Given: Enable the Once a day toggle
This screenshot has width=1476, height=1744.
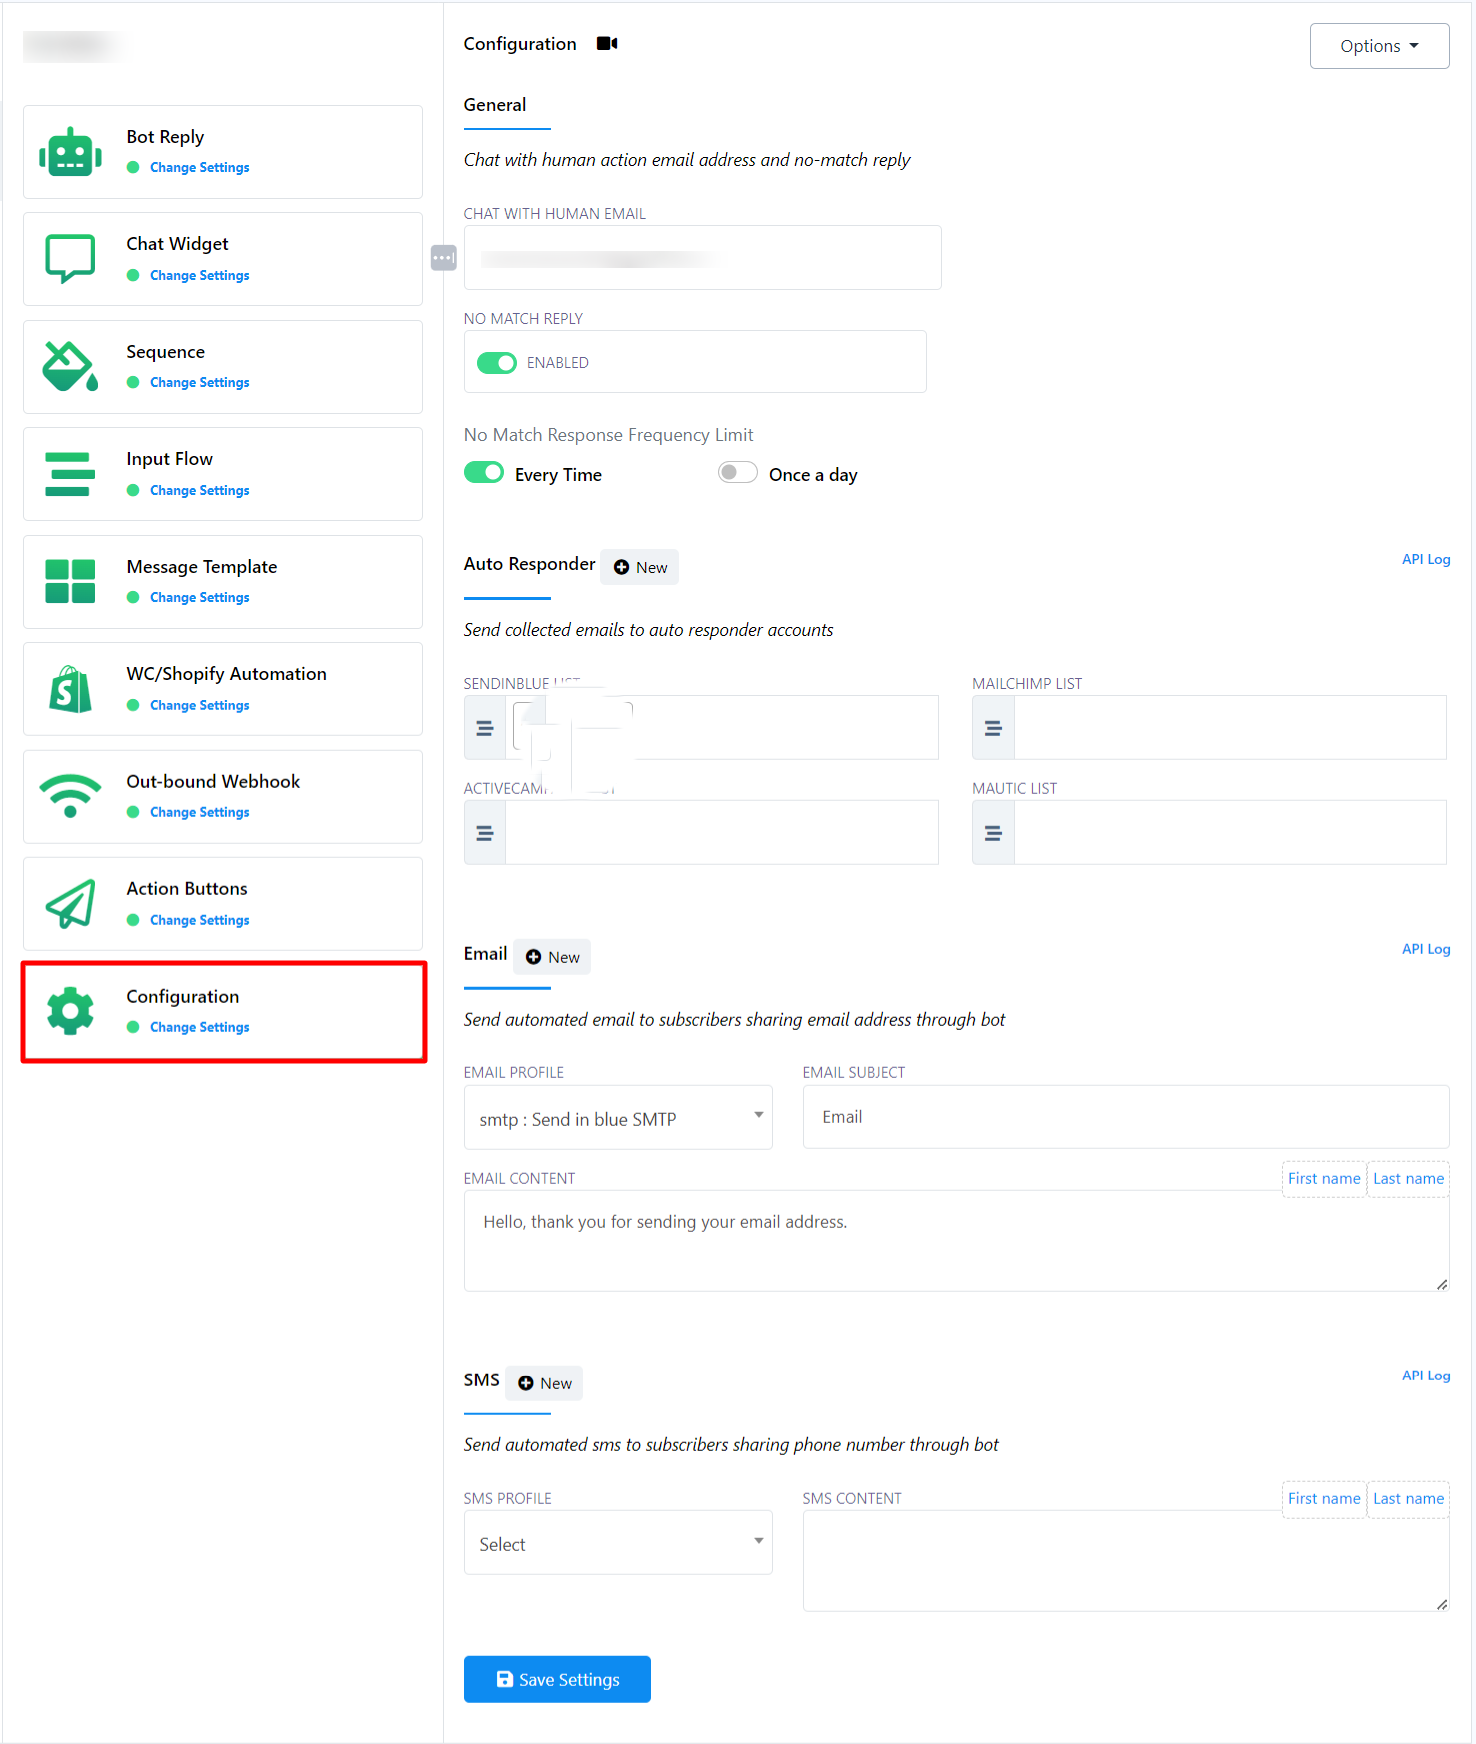Looking at the screenshot, I should coord(738,473).
